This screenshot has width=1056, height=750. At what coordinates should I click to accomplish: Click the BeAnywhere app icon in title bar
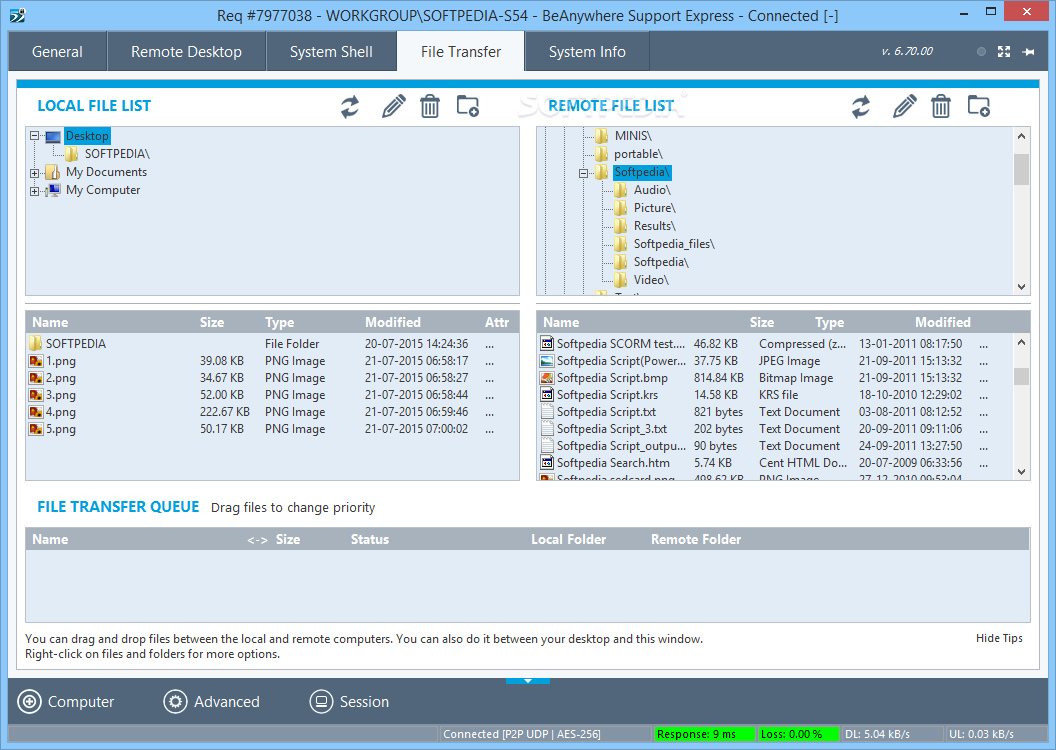[18, 15]
